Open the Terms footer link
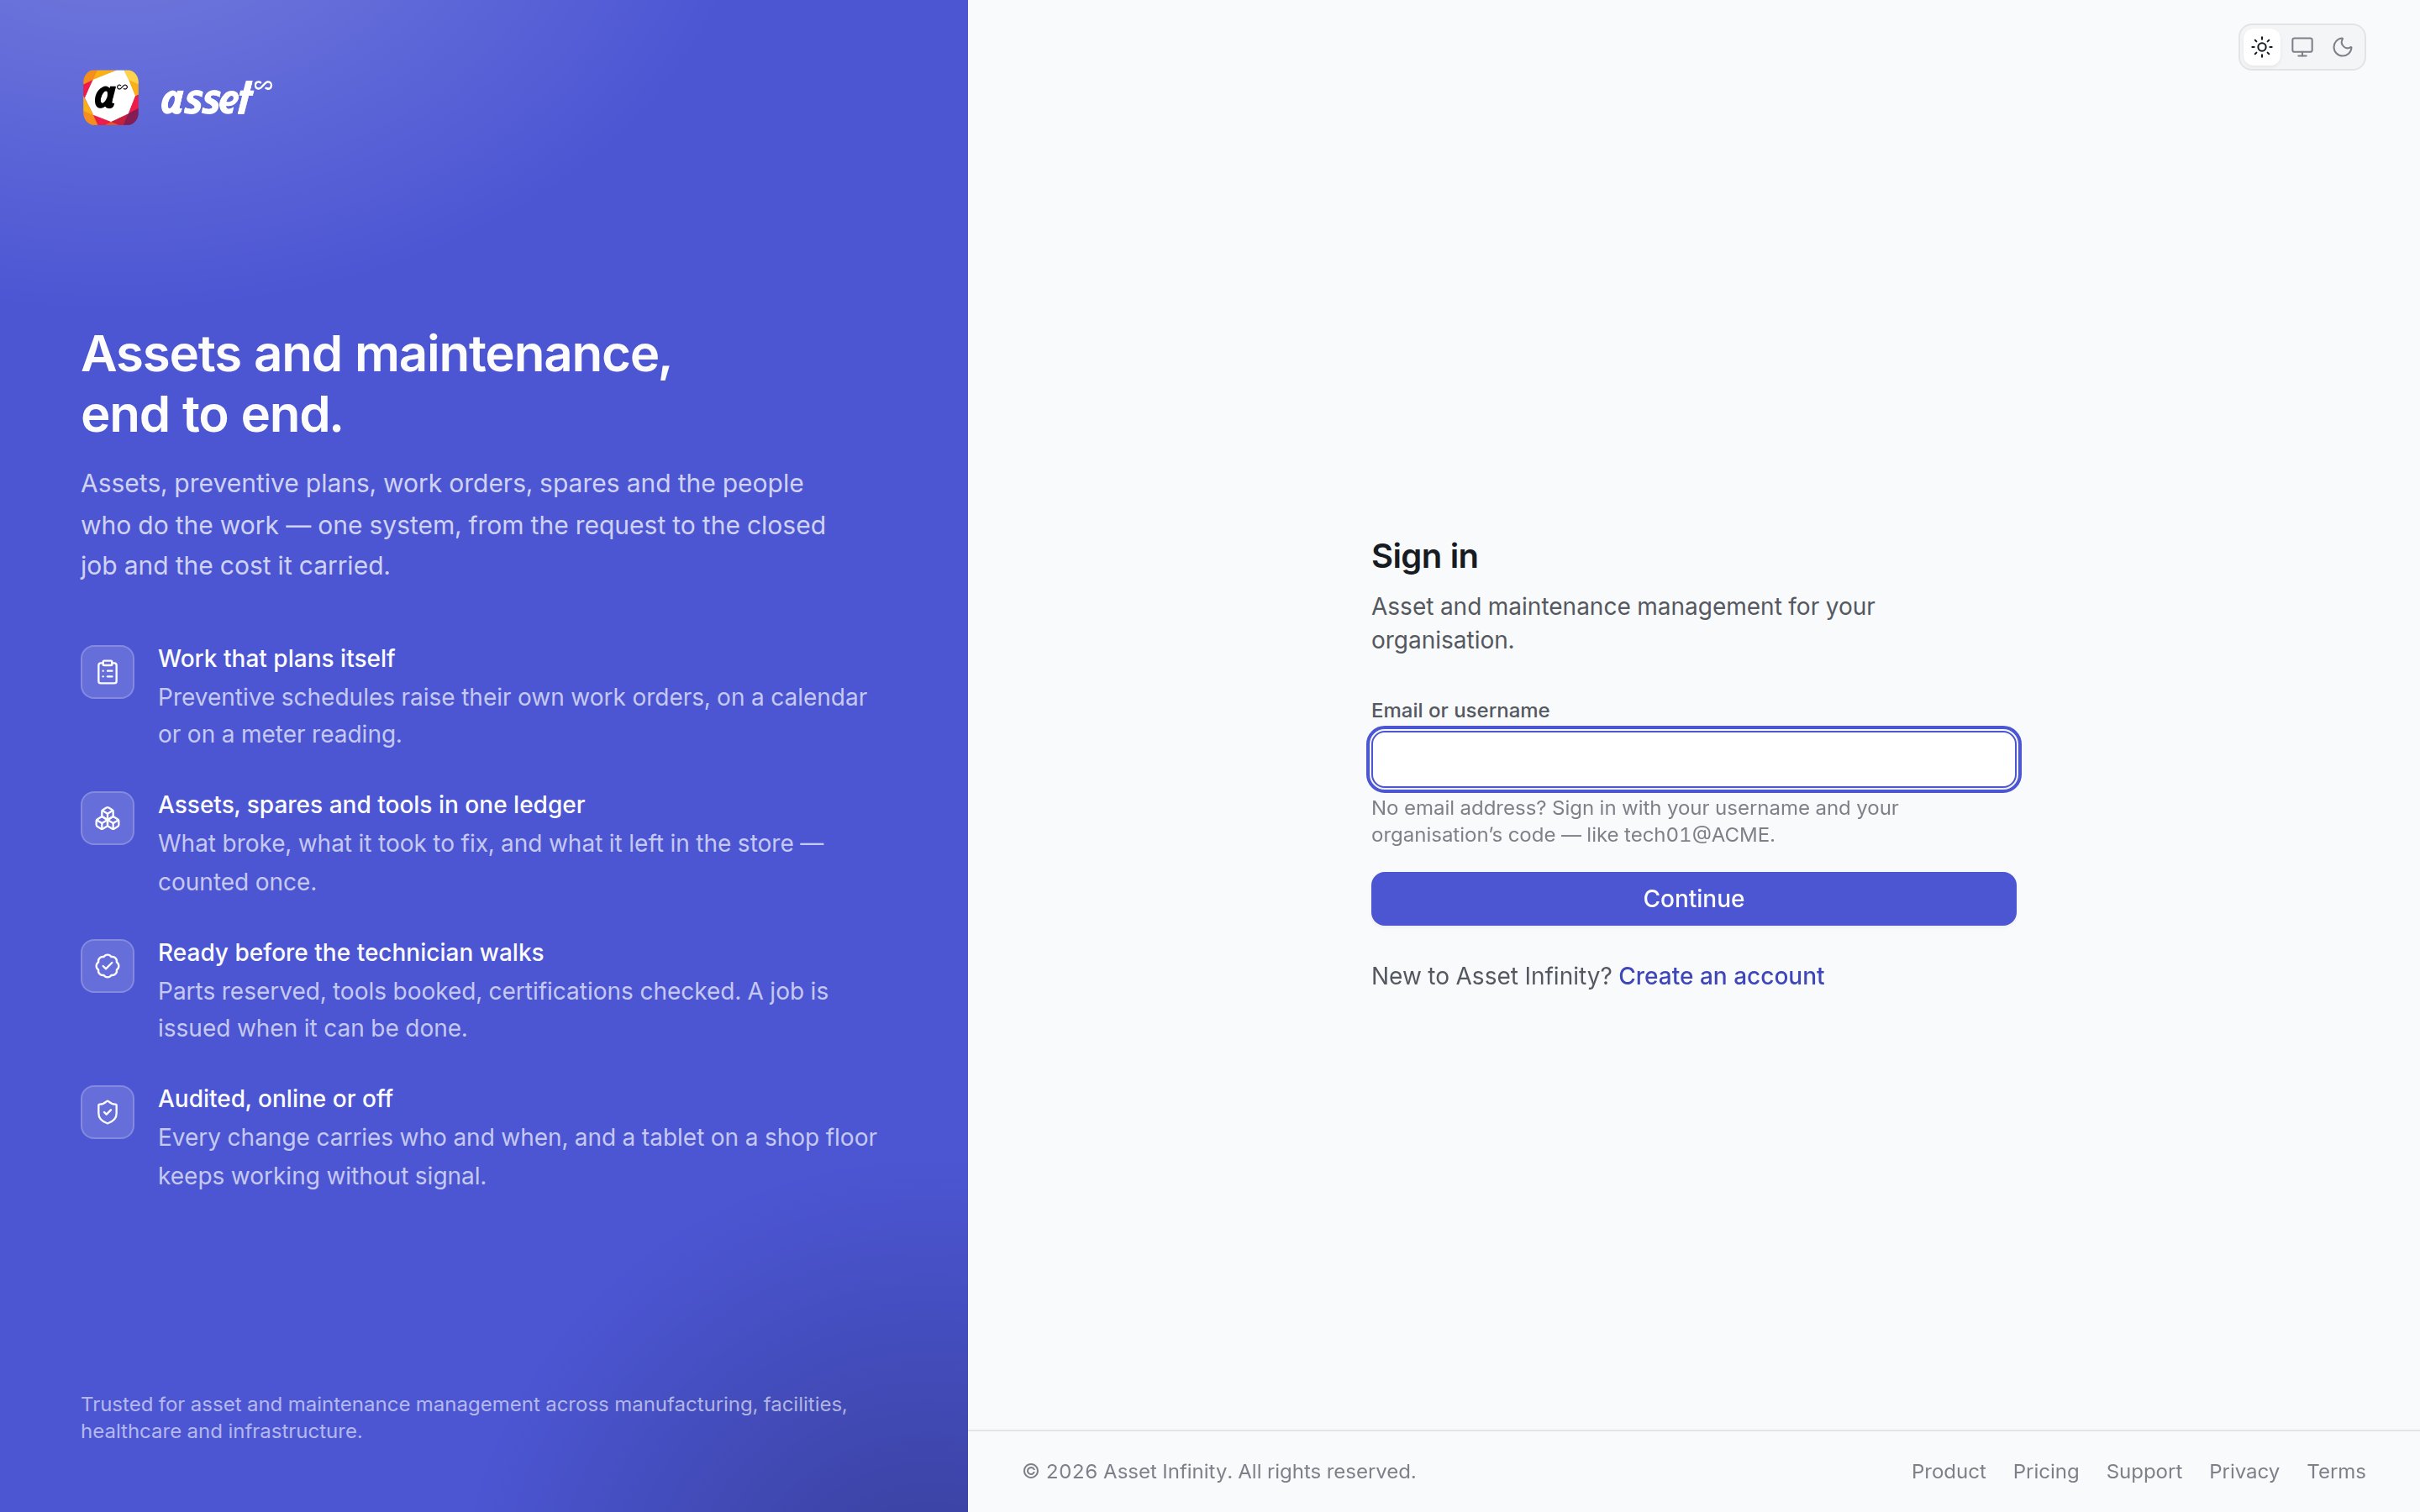The image size is (2420, 1512). 2336,1471
